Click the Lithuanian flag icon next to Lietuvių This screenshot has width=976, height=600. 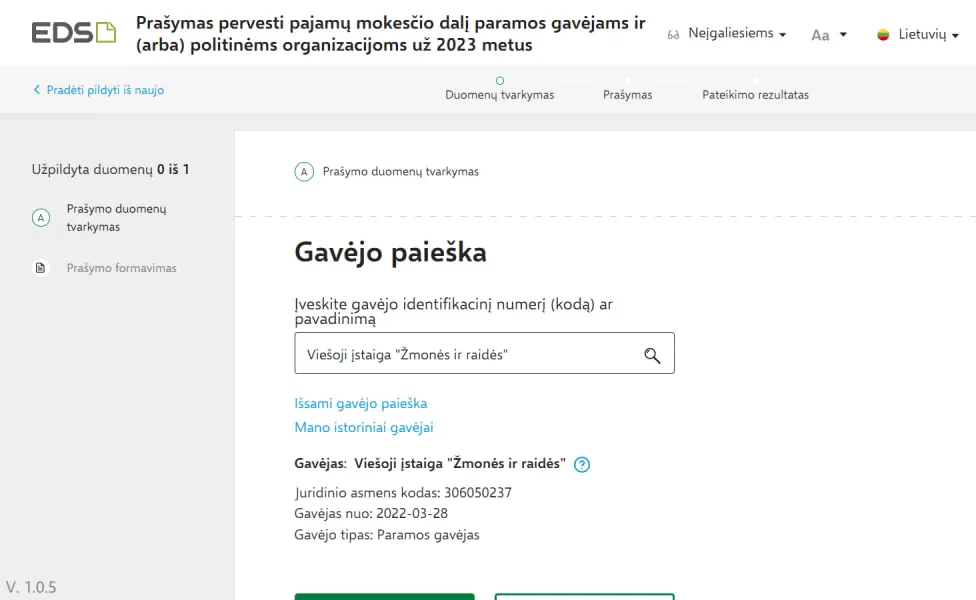click(x=884, y=33)
